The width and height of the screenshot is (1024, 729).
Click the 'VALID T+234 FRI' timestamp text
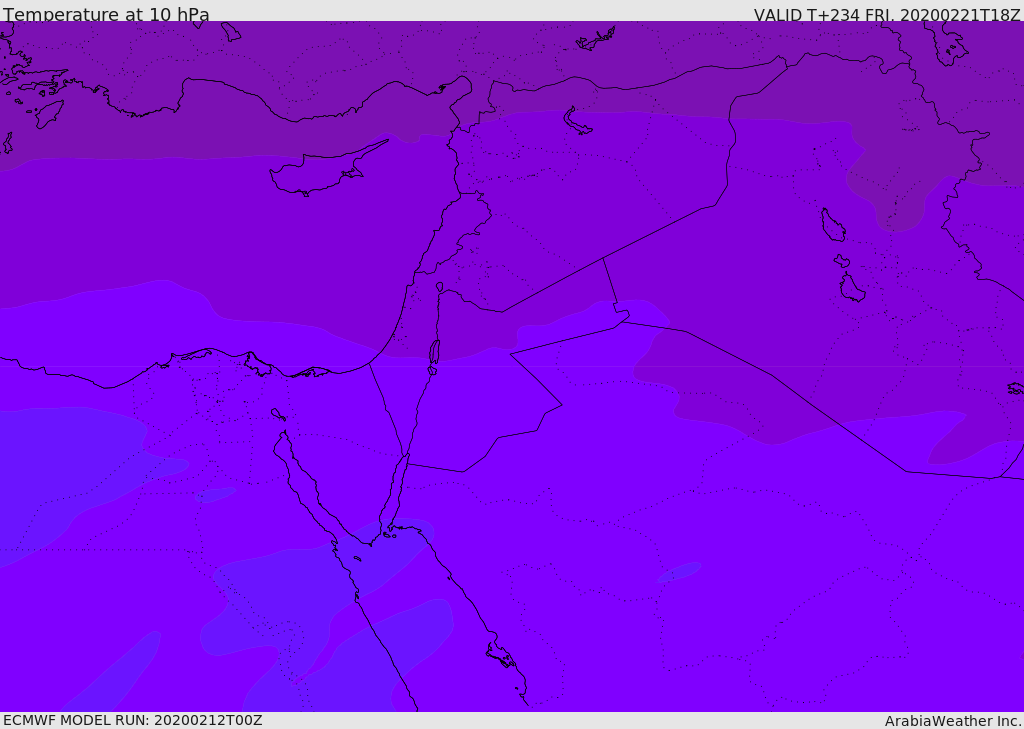[x=886, y=15]
